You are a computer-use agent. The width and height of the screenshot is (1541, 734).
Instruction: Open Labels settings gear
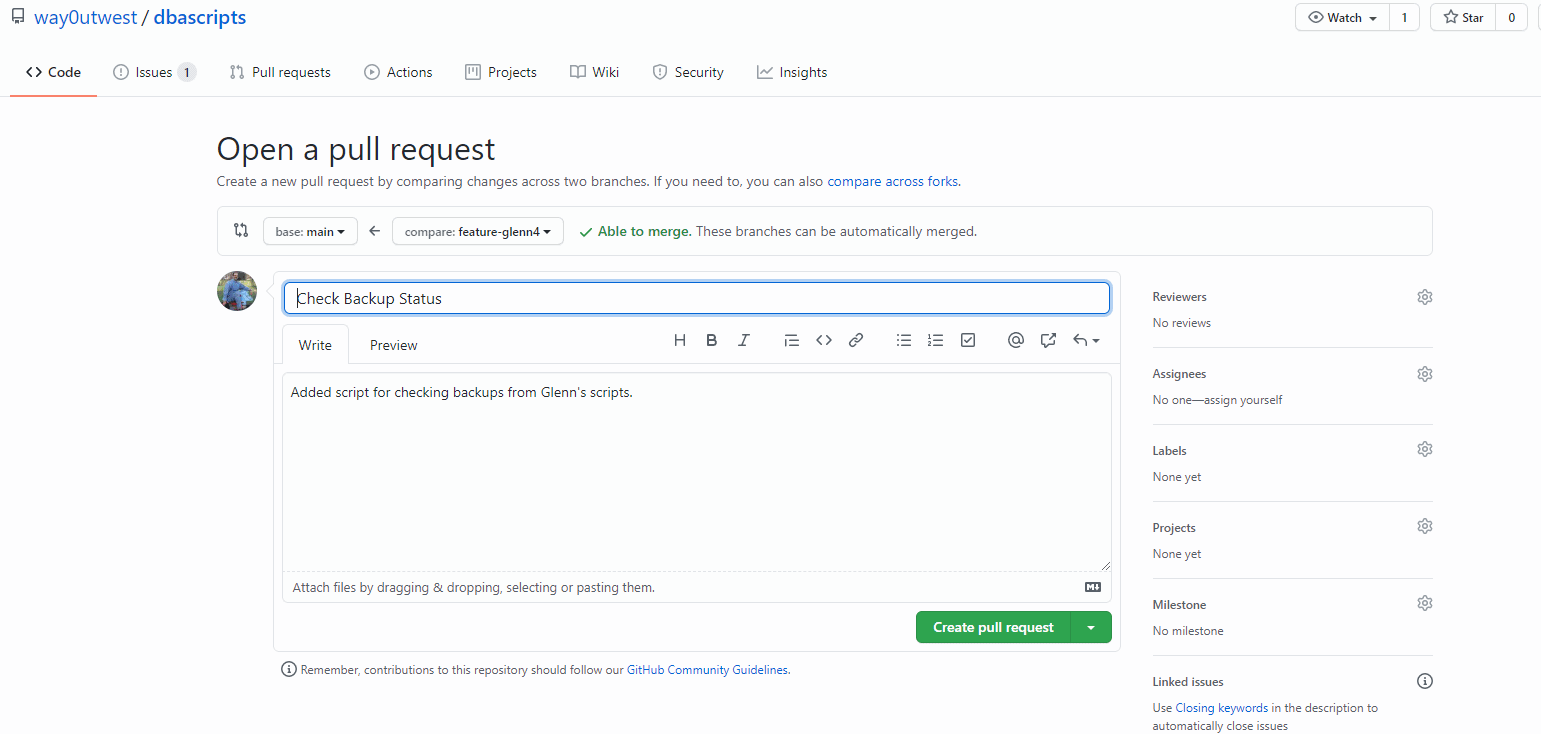coord(1425,450)
